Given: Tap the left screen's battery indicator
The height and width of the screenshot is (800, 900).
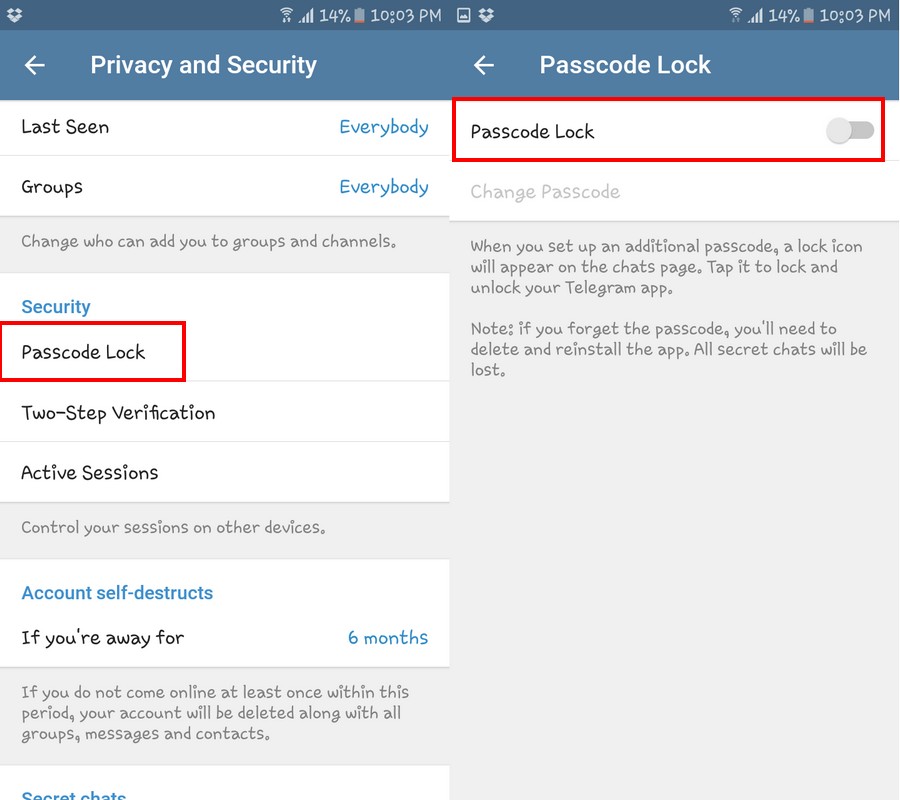Looking at the screenshot, I should pyautogui.click(x=359, y=15).
